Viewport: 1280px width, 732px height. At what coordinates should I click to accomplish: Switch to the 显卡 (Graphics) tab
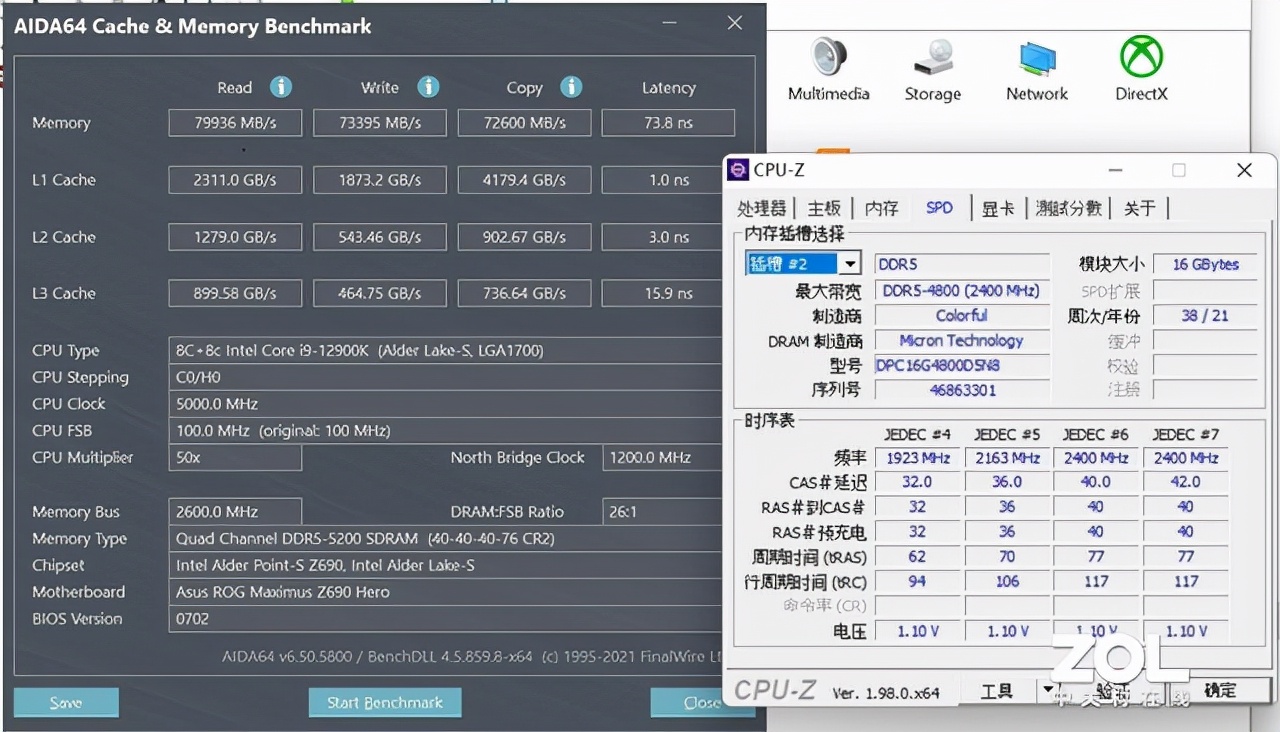pyautogui.click(x=997, y=208)
